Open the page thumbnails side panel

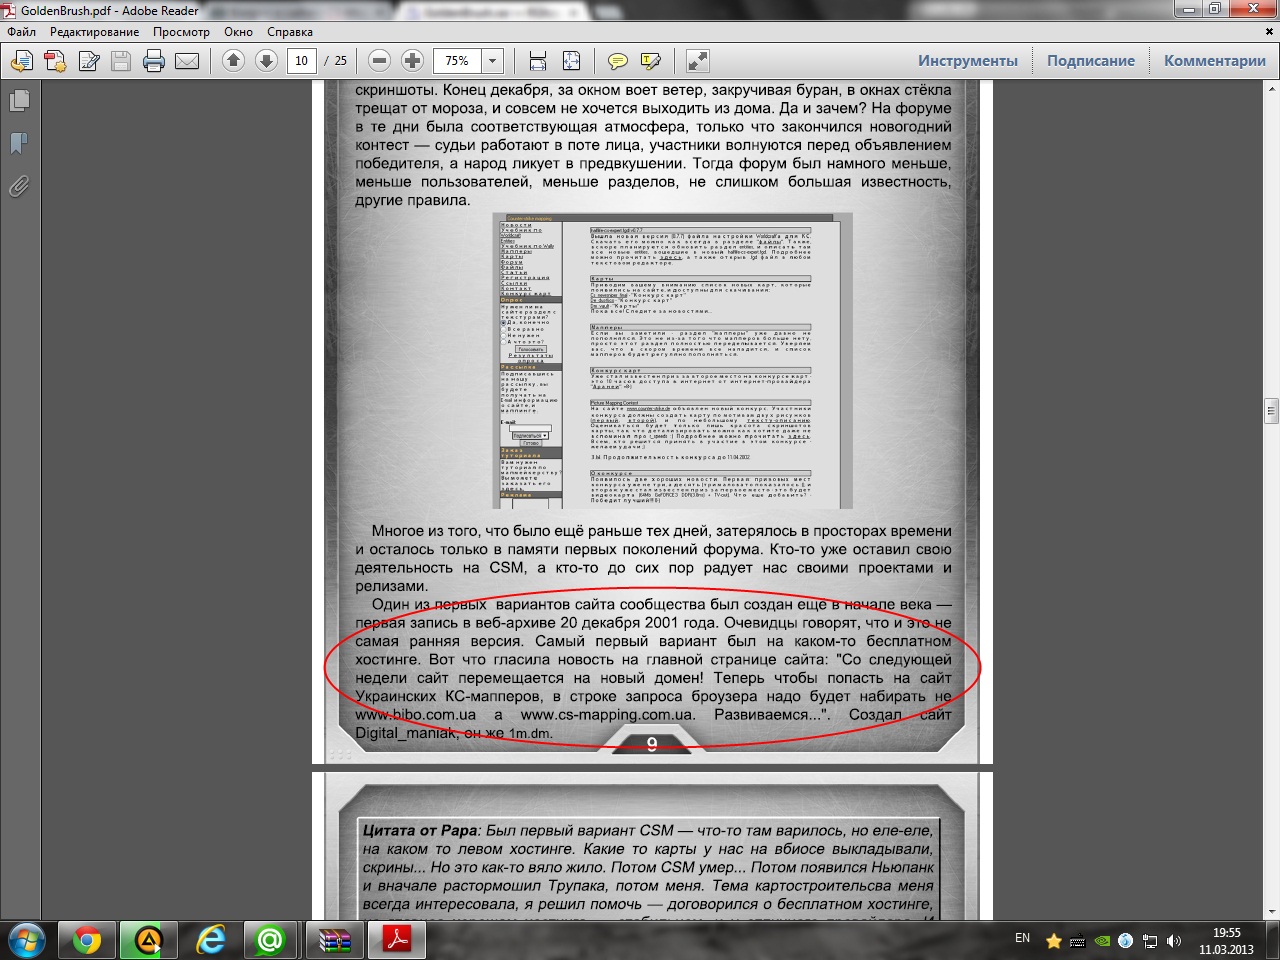19,101
